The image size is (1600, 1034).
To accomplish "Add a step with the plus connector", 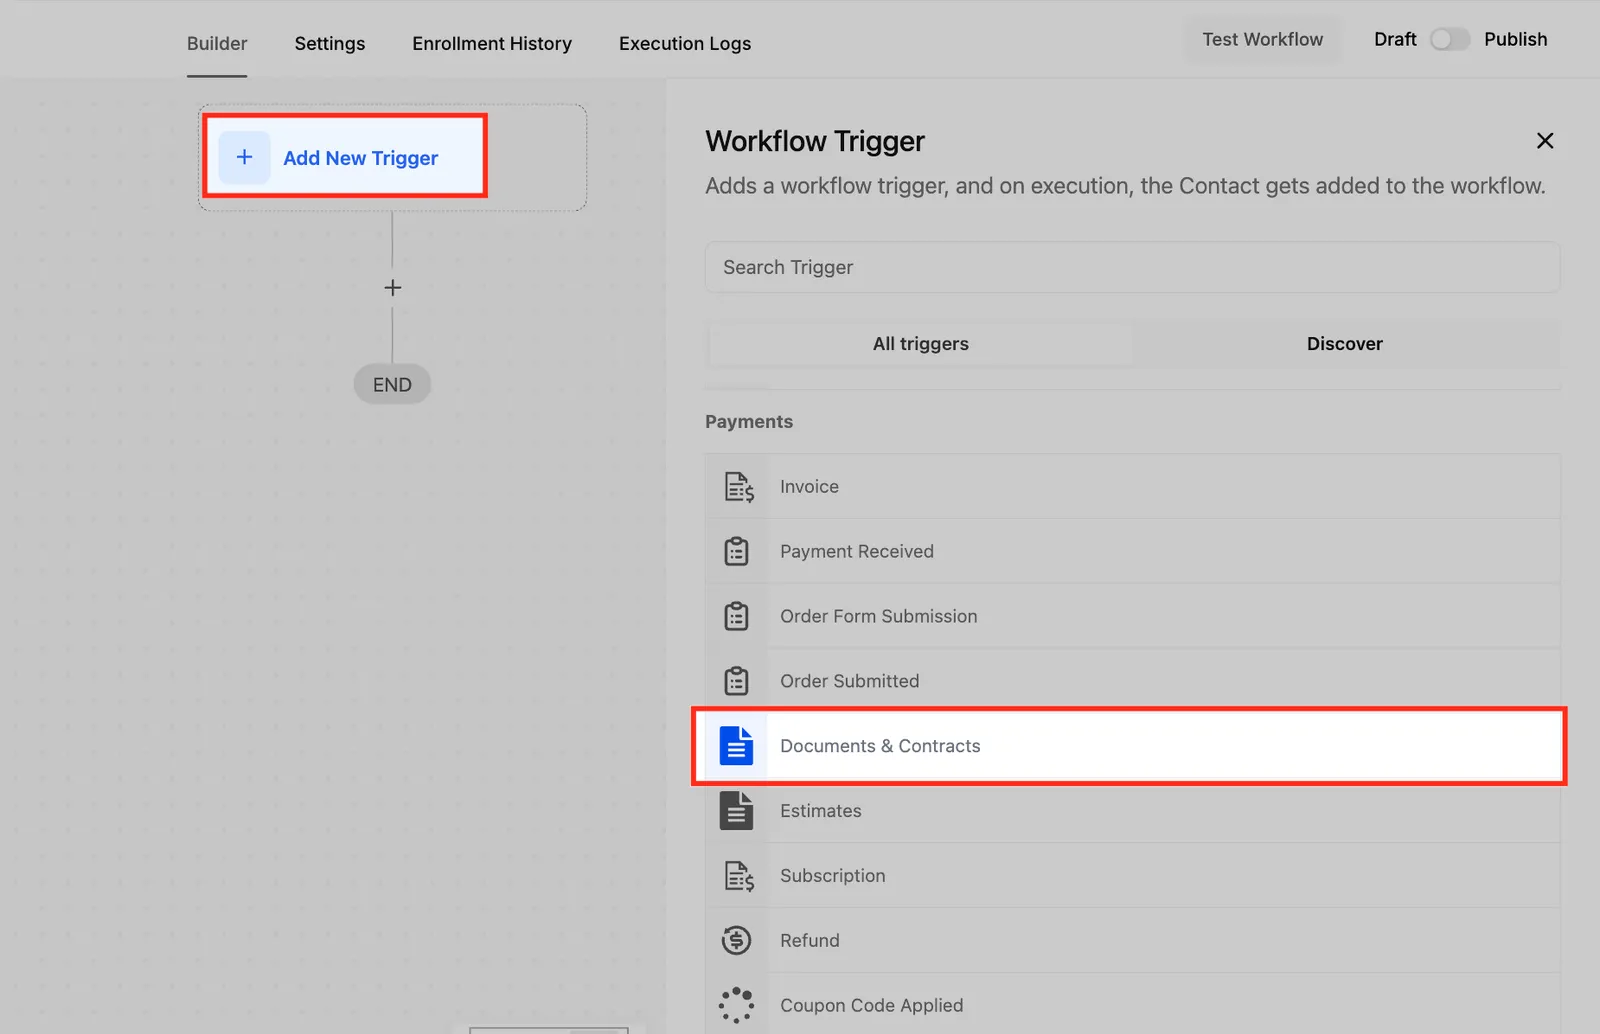I will click(x=392, y=288).
